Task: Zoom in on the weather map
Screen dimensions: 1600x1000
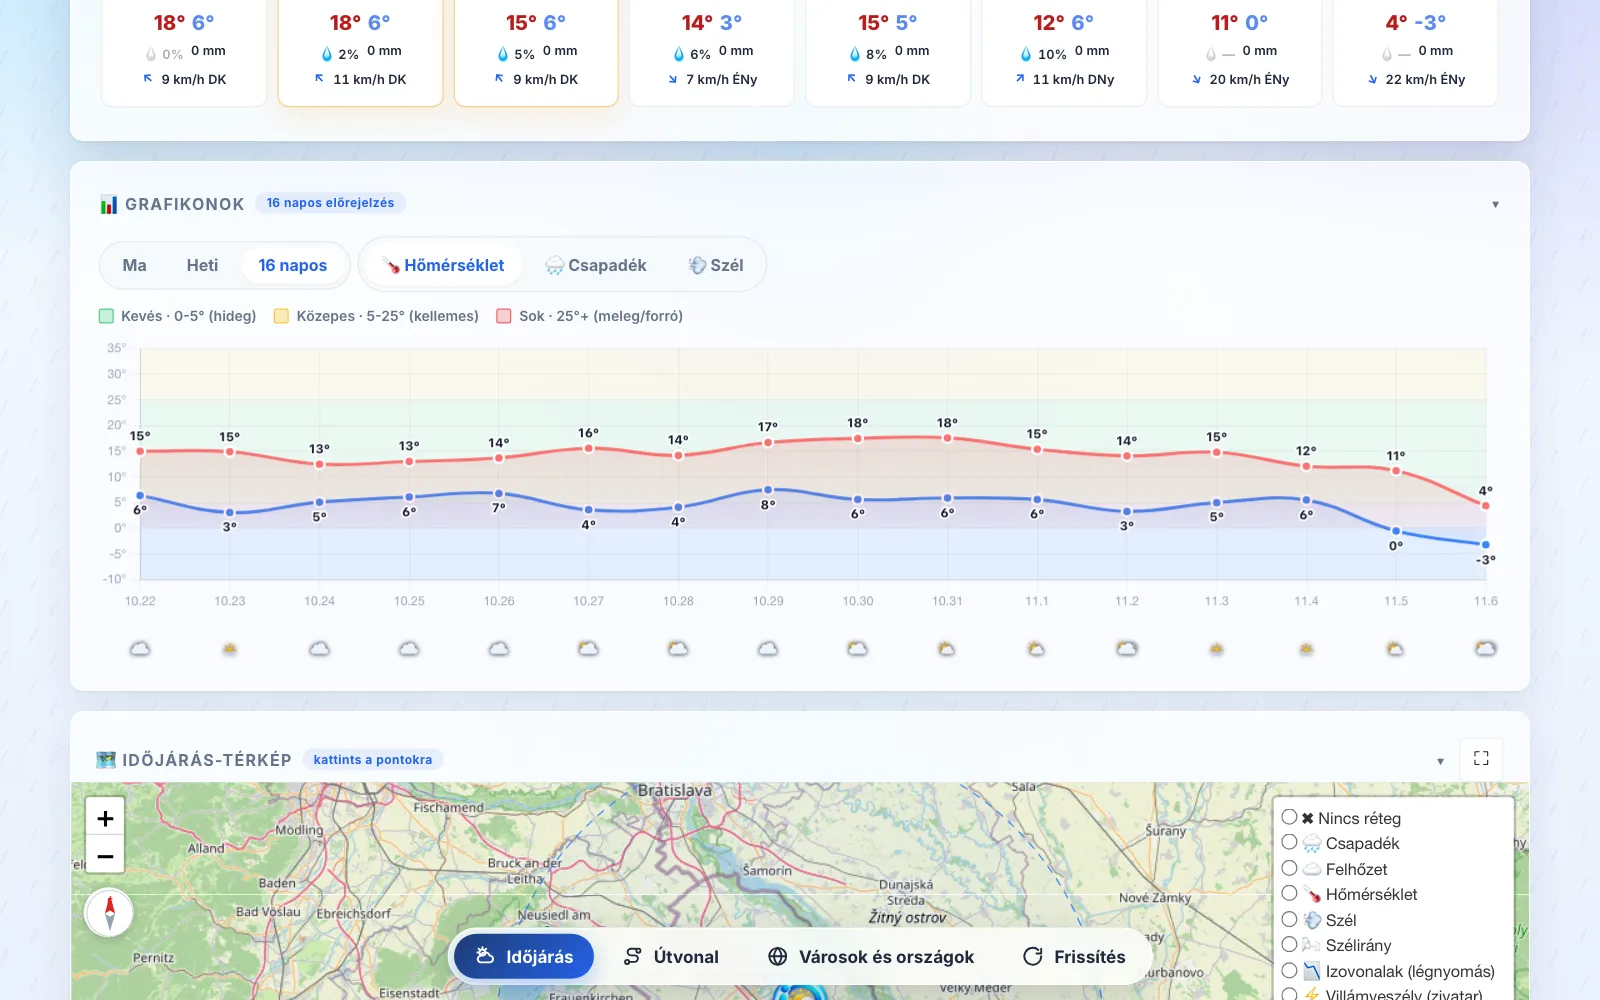Action: (x=105, y=819)
